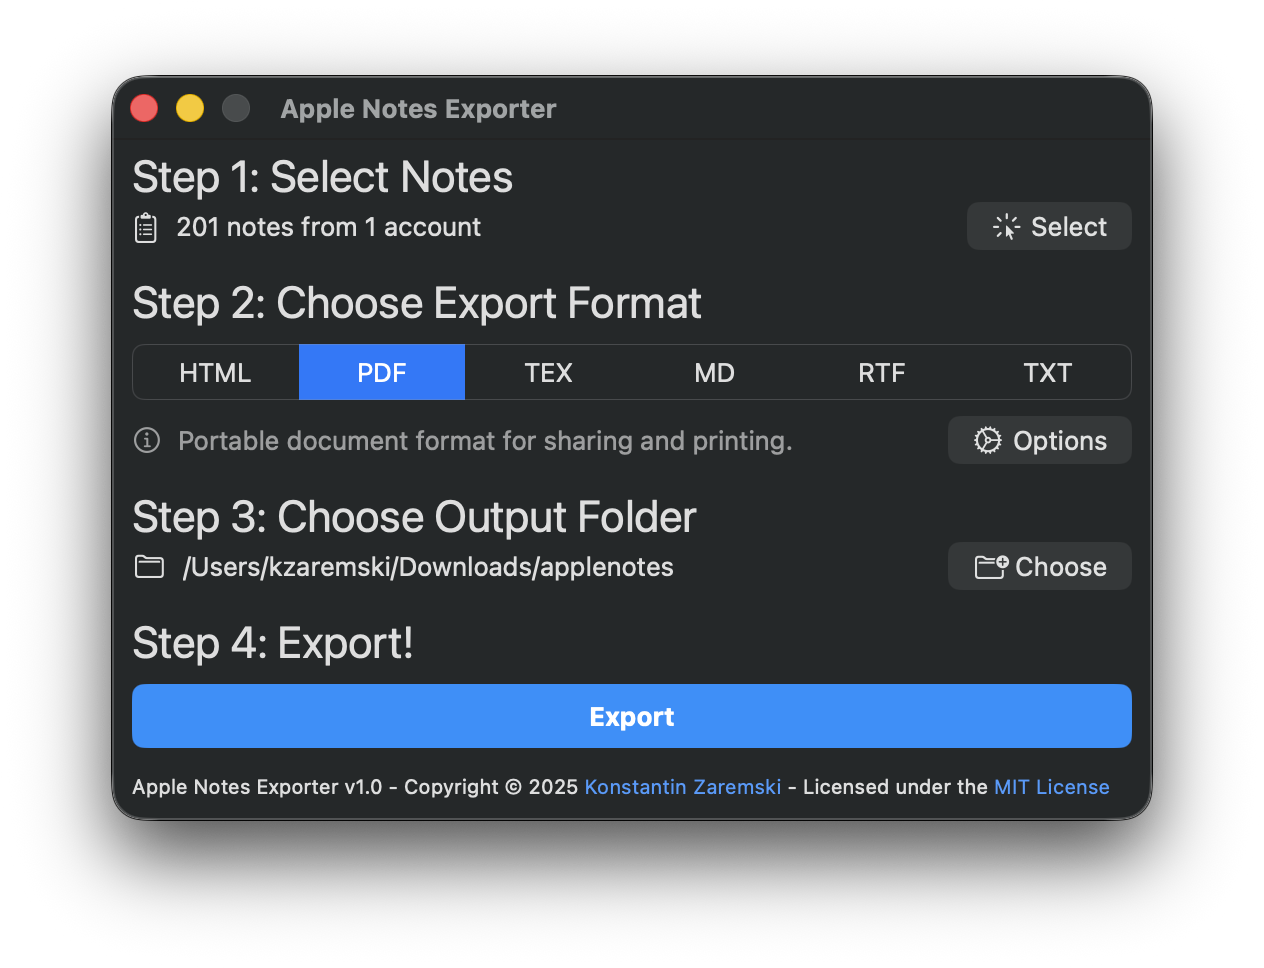Click the gear icon on Options button
The width and height of the screenshot is (1264, 968).
point(987,440)
